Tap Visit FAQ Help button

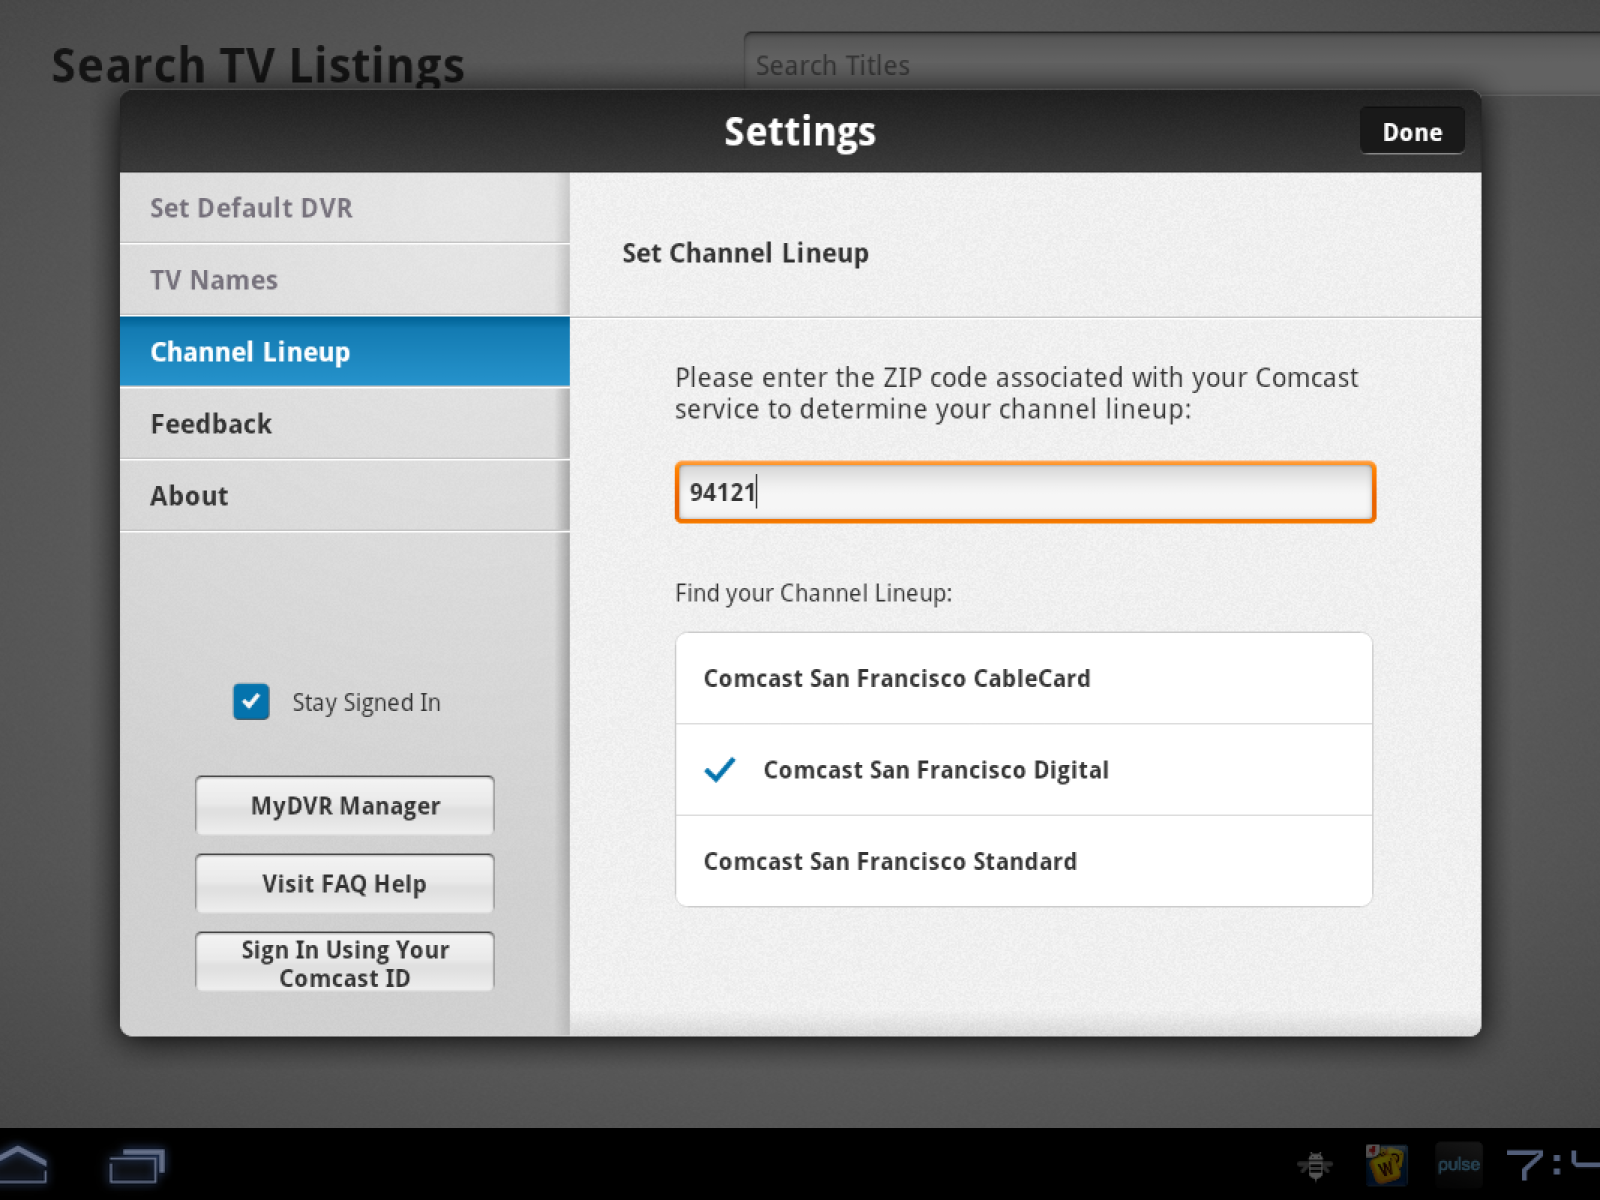345,883
